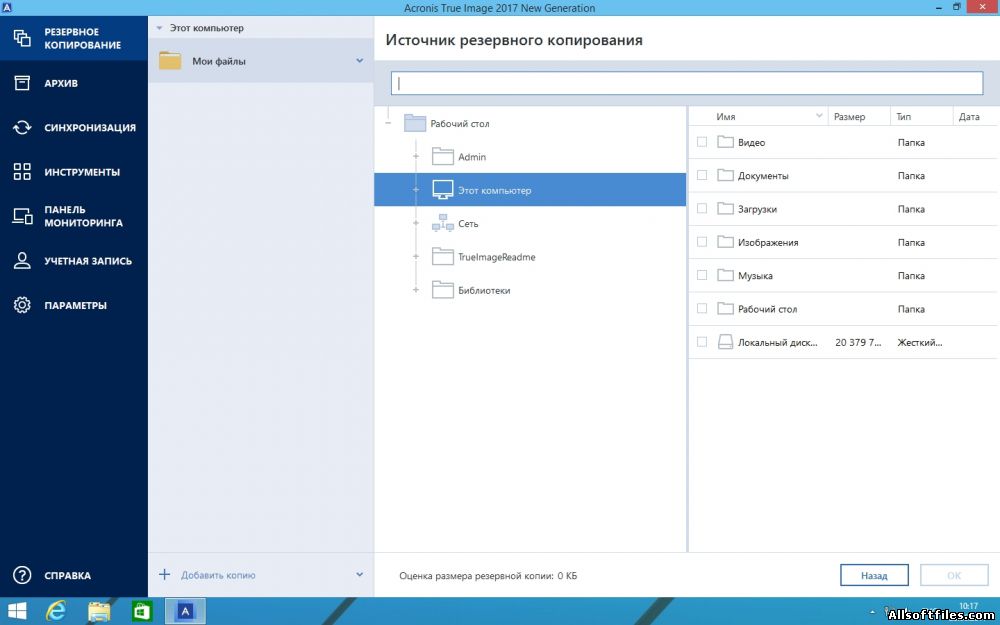Click the Назад button
The image size is (1000, 625).
[874, 576]
